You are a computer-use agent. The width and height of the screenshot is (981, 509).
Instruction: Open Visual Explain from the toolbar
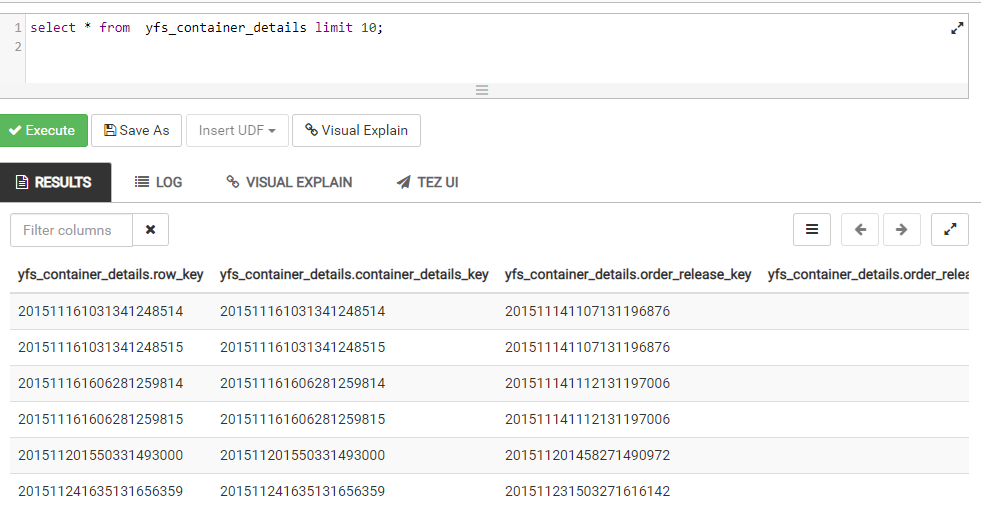pos(356,130)
